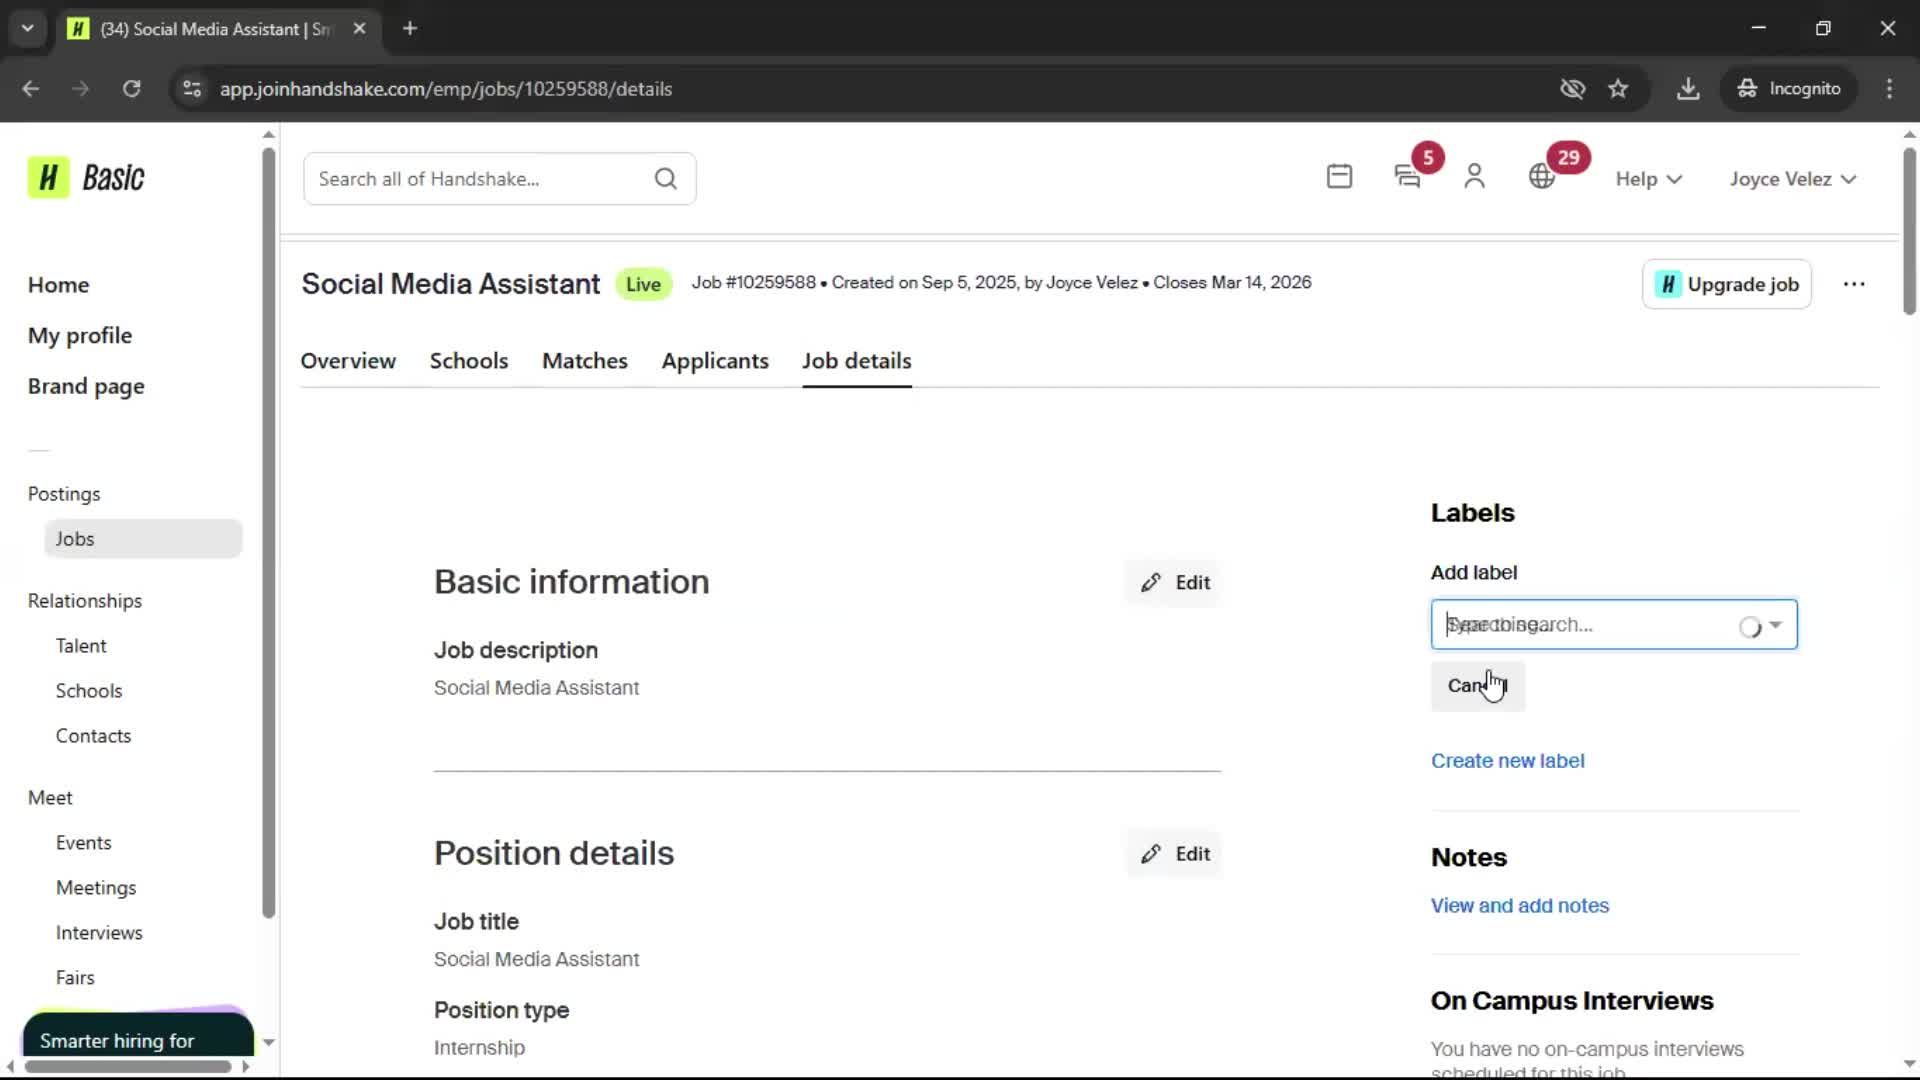Click the person profile icon

tap(1474, 177)
